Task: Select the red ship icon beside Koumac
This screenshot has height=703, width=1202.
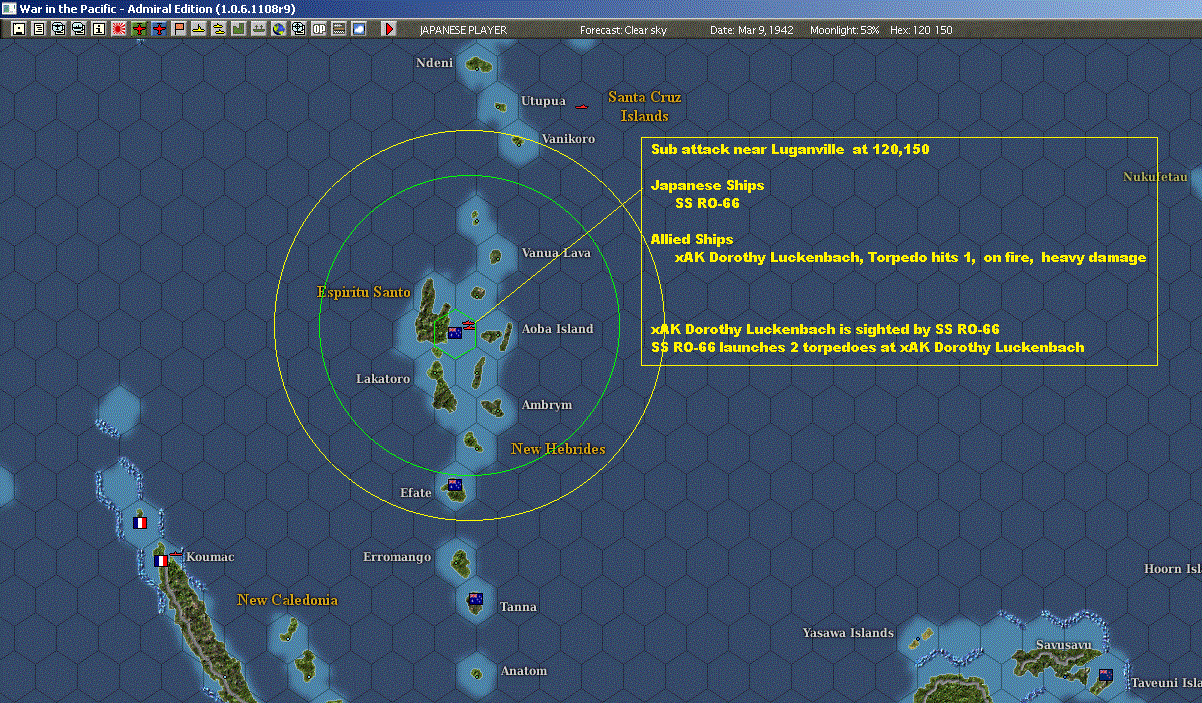Action: click(x=175, y=553)
